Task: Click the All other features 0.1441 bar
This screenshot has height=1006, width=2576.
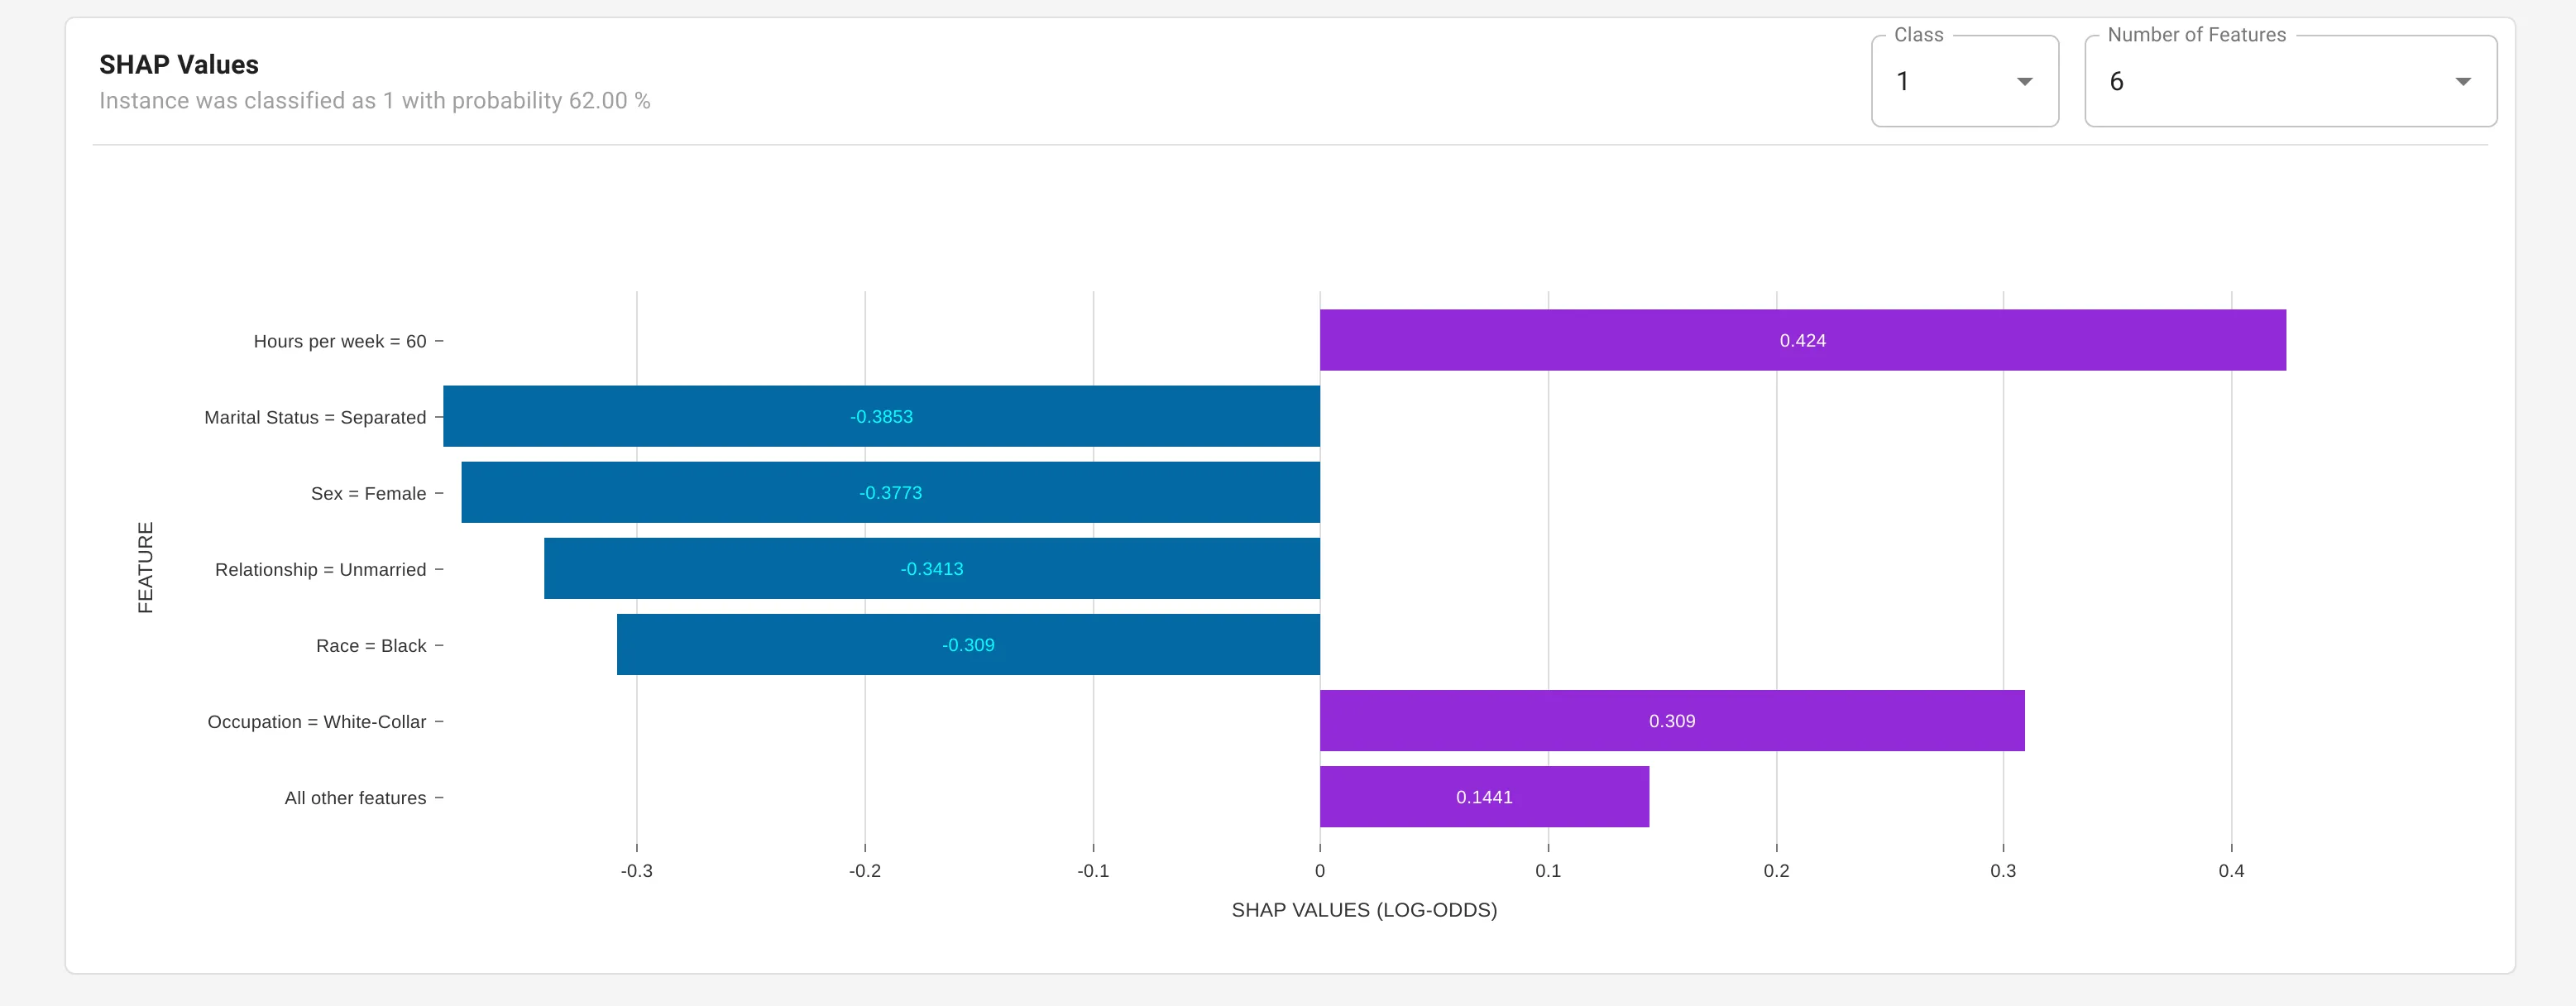Action: point(1484,796)
